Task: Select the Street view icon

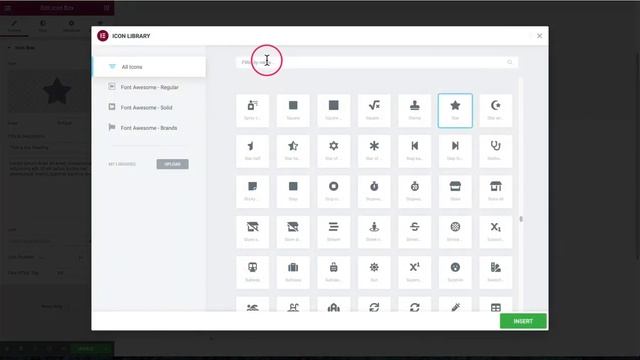Action: (374, 232)
